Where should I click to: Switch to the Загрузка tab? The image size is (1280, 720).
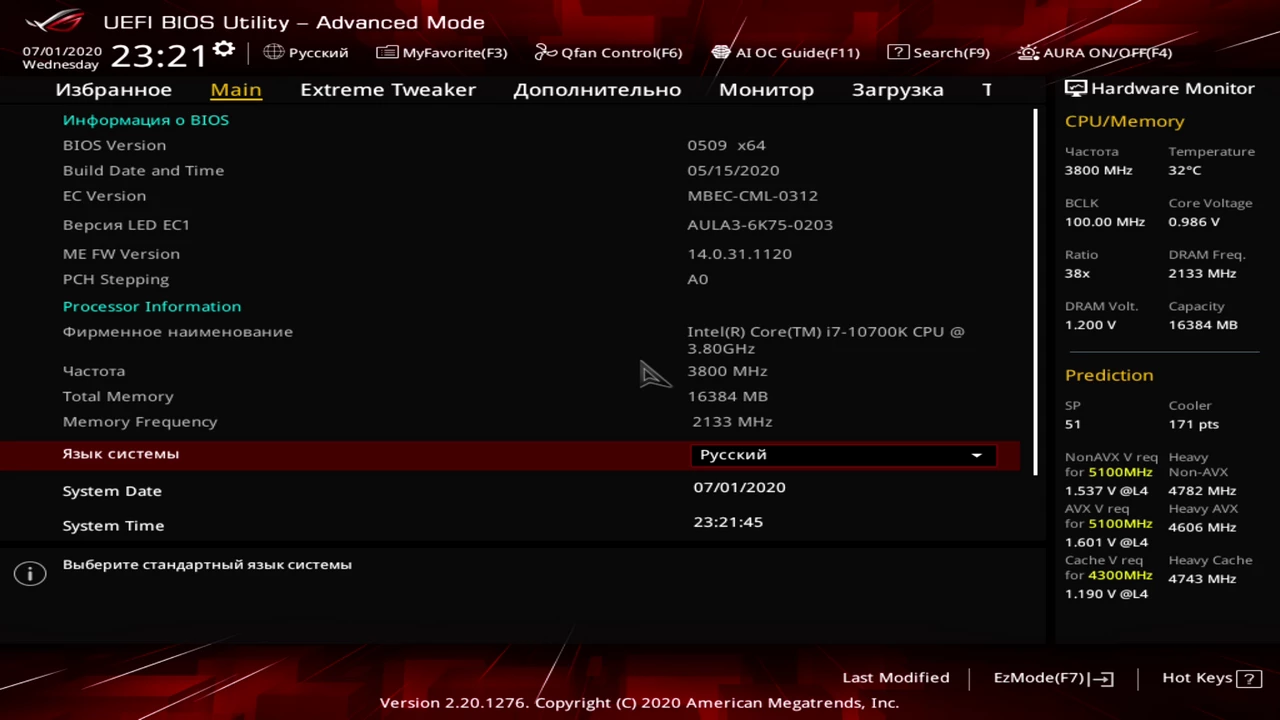click(x=898, y=89)
